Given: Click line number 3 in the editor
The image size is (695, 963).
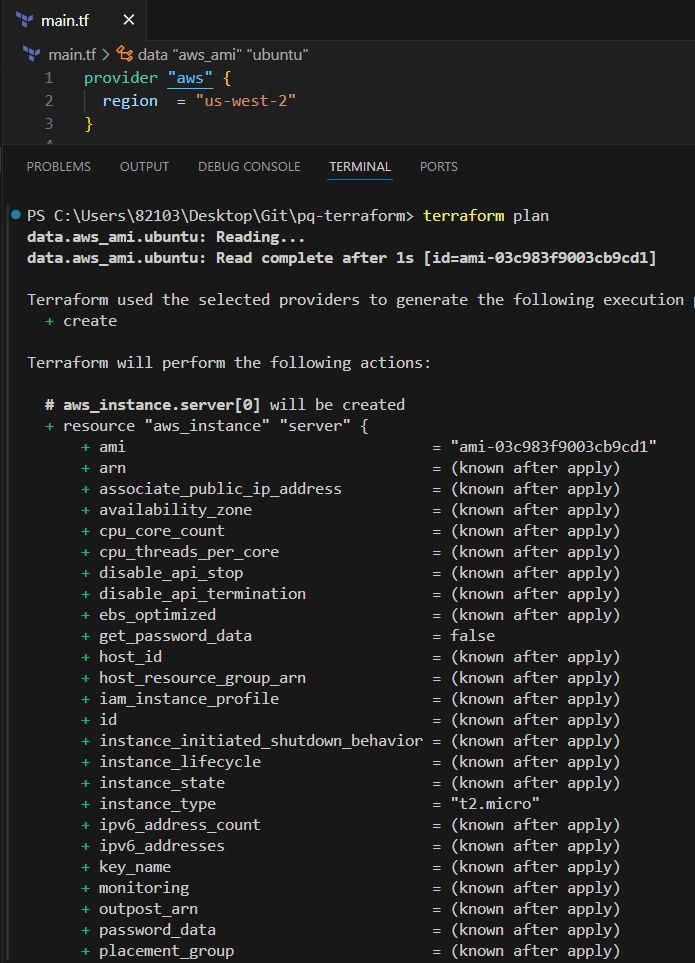Looking at the screenshot, I should [49, 124].
